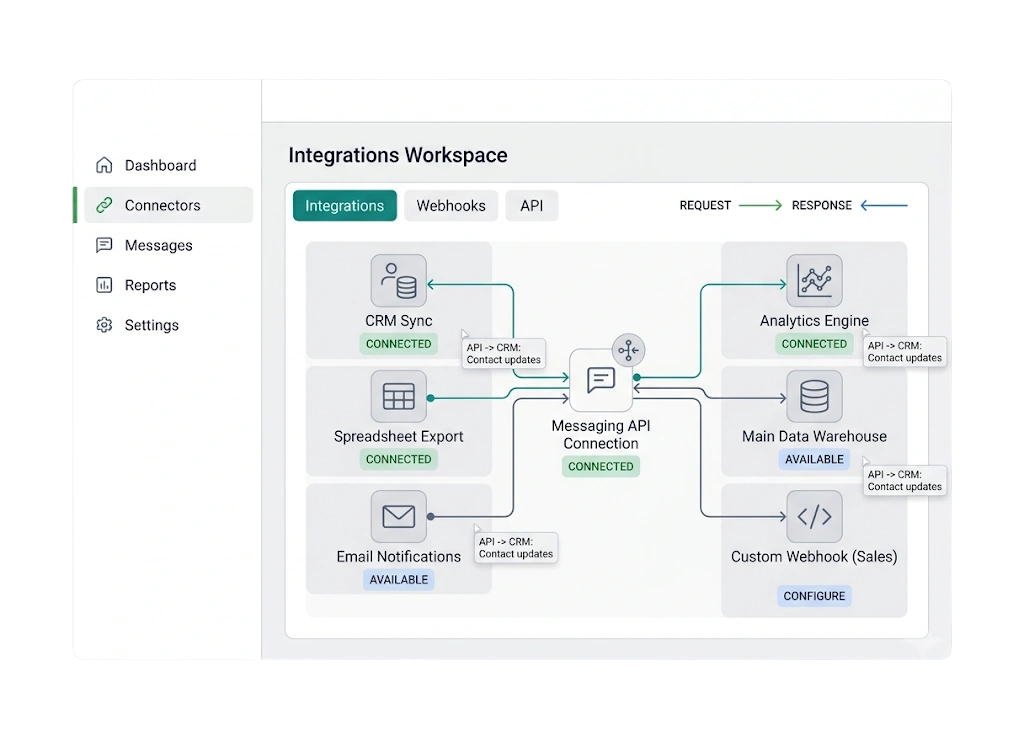
Task: Click the AVAILABLE badge under Email Notifications
Action: (398, 580)
